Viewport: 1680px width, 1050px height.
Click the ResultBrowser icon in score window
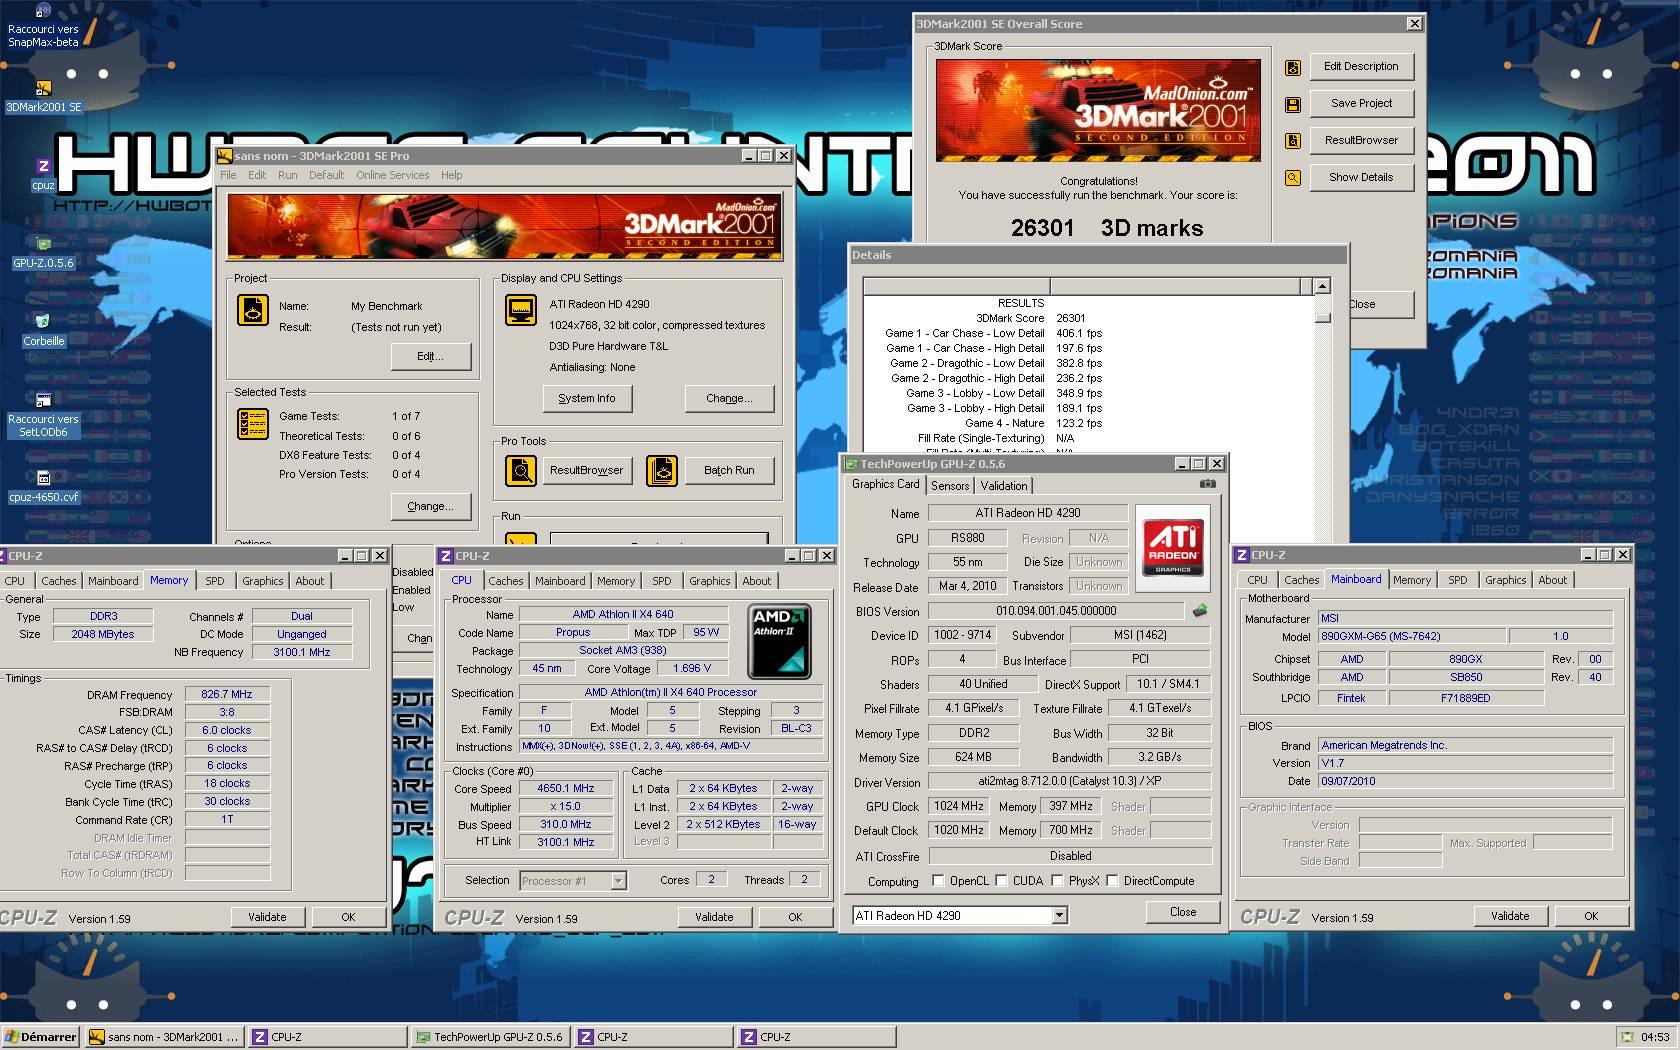(x=1293, y=141)
